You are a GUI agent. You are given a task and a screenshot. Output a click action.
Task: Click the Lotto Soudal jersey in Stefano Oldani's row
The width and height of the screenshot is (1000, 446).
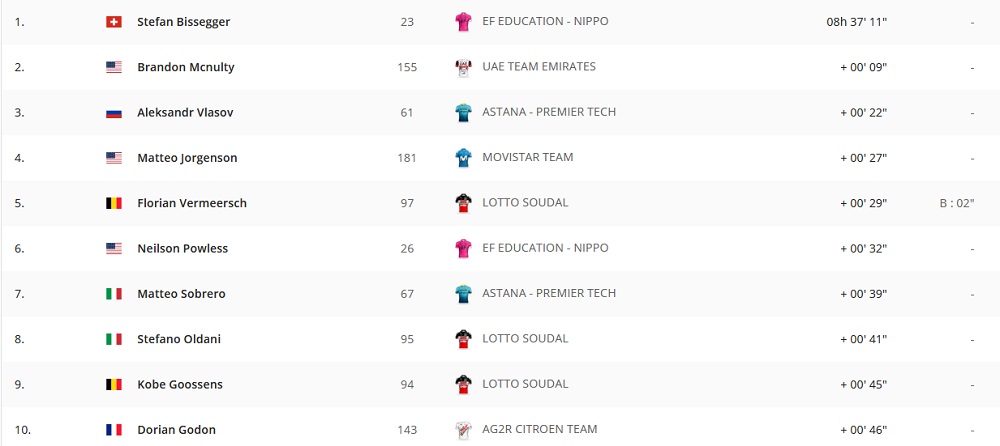[463, 339]
